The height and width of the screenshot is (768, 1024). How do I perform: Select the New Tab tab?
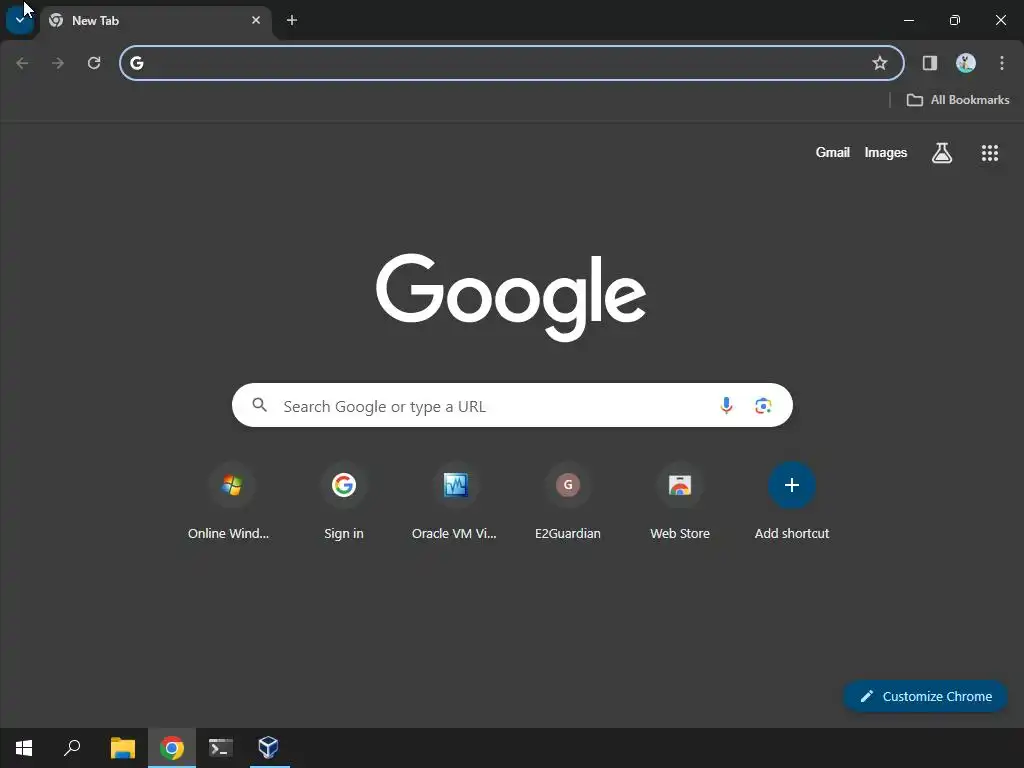pos(155,20)
